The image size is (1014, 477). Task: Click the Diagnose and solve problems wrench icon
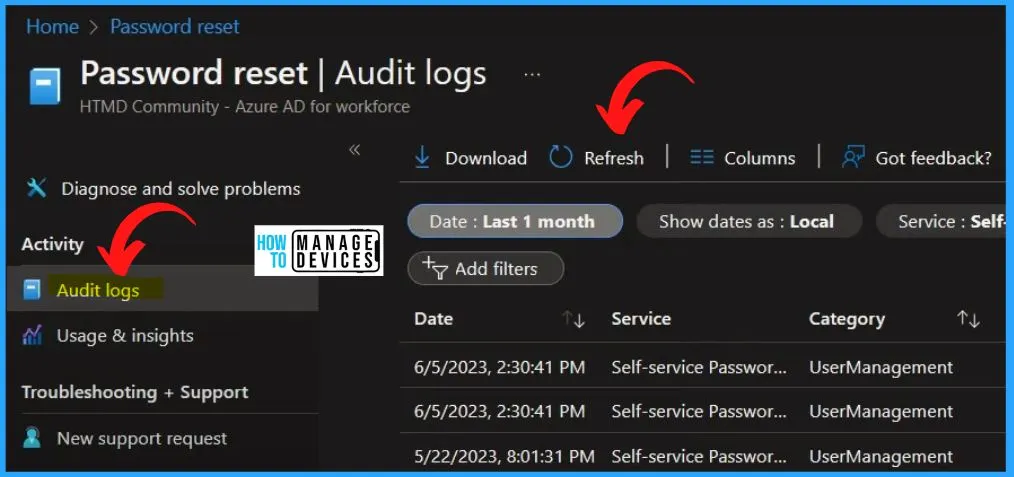coord(36,189)
